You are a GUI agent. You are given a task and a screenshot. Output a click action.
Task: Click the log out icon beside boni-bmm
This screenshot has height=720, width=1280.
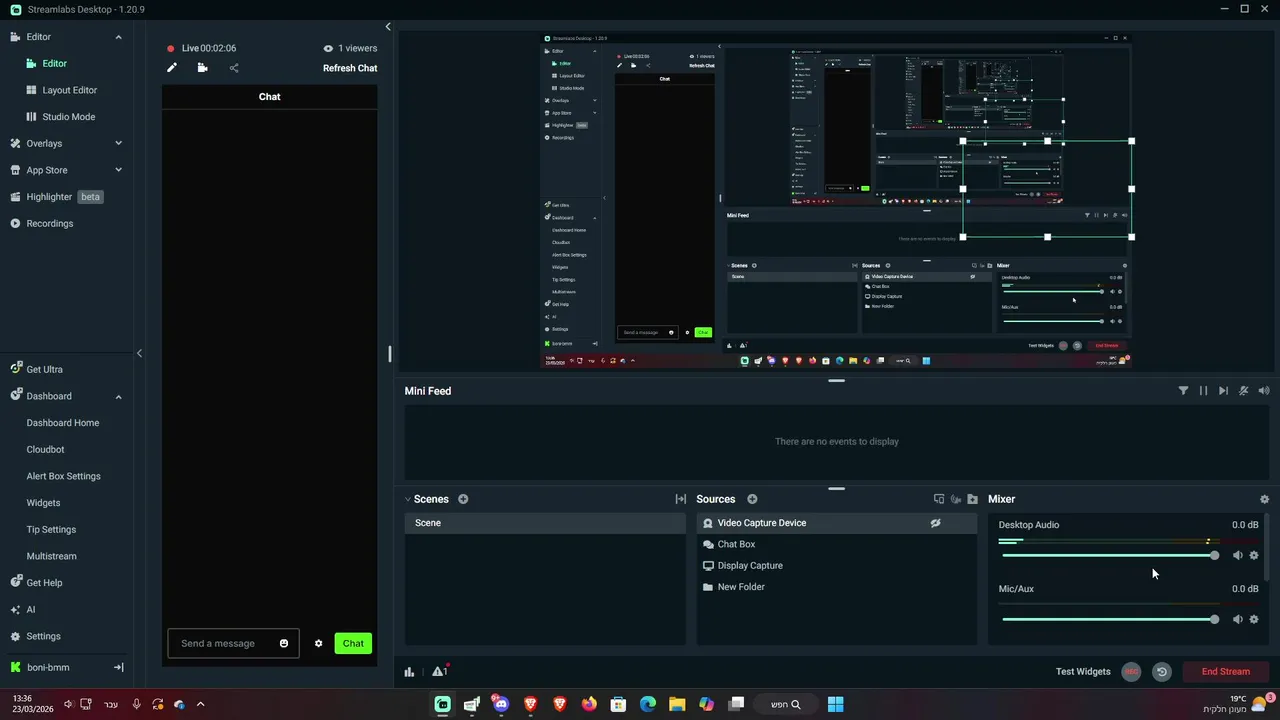click(118, 667)
